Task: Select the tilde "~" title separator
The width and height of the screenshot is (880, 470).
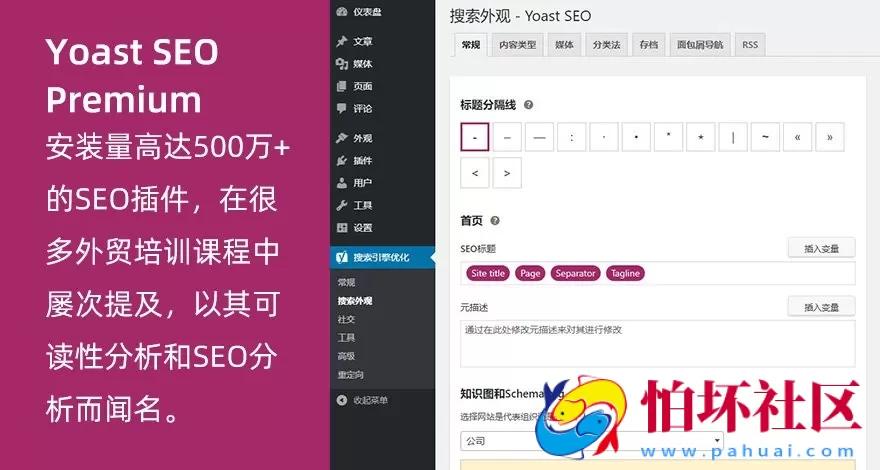Action: (x=765, y=137)
